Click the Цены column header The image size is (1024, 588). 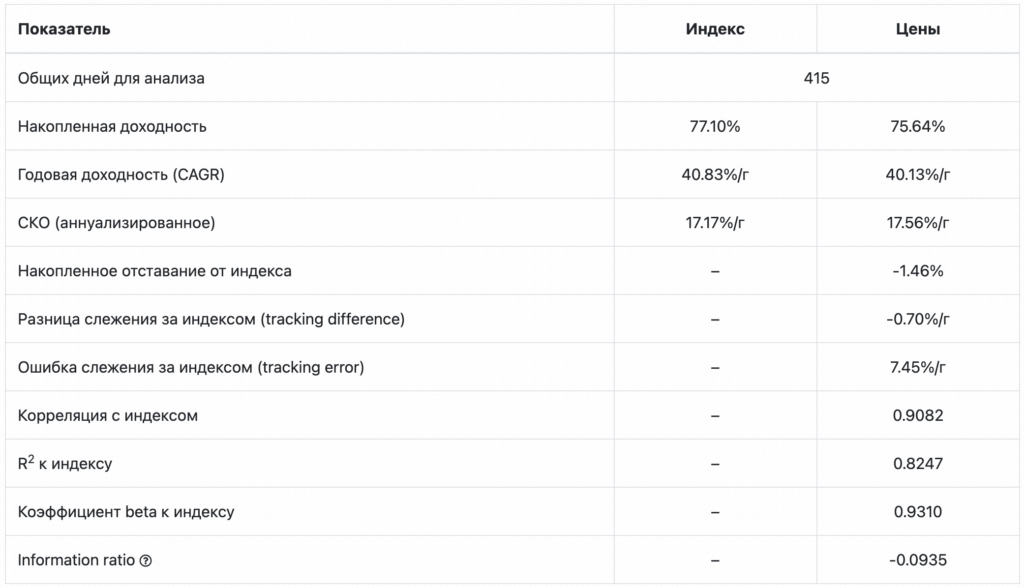[x=918, y=29]
